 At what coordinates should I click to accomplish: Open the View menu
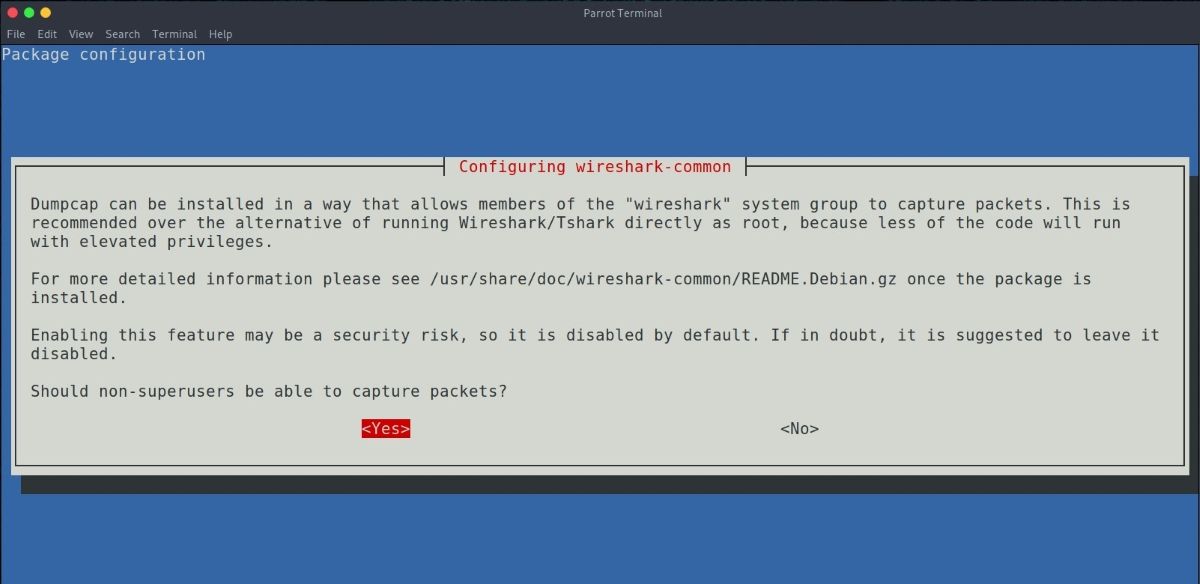tap(81, 34)
